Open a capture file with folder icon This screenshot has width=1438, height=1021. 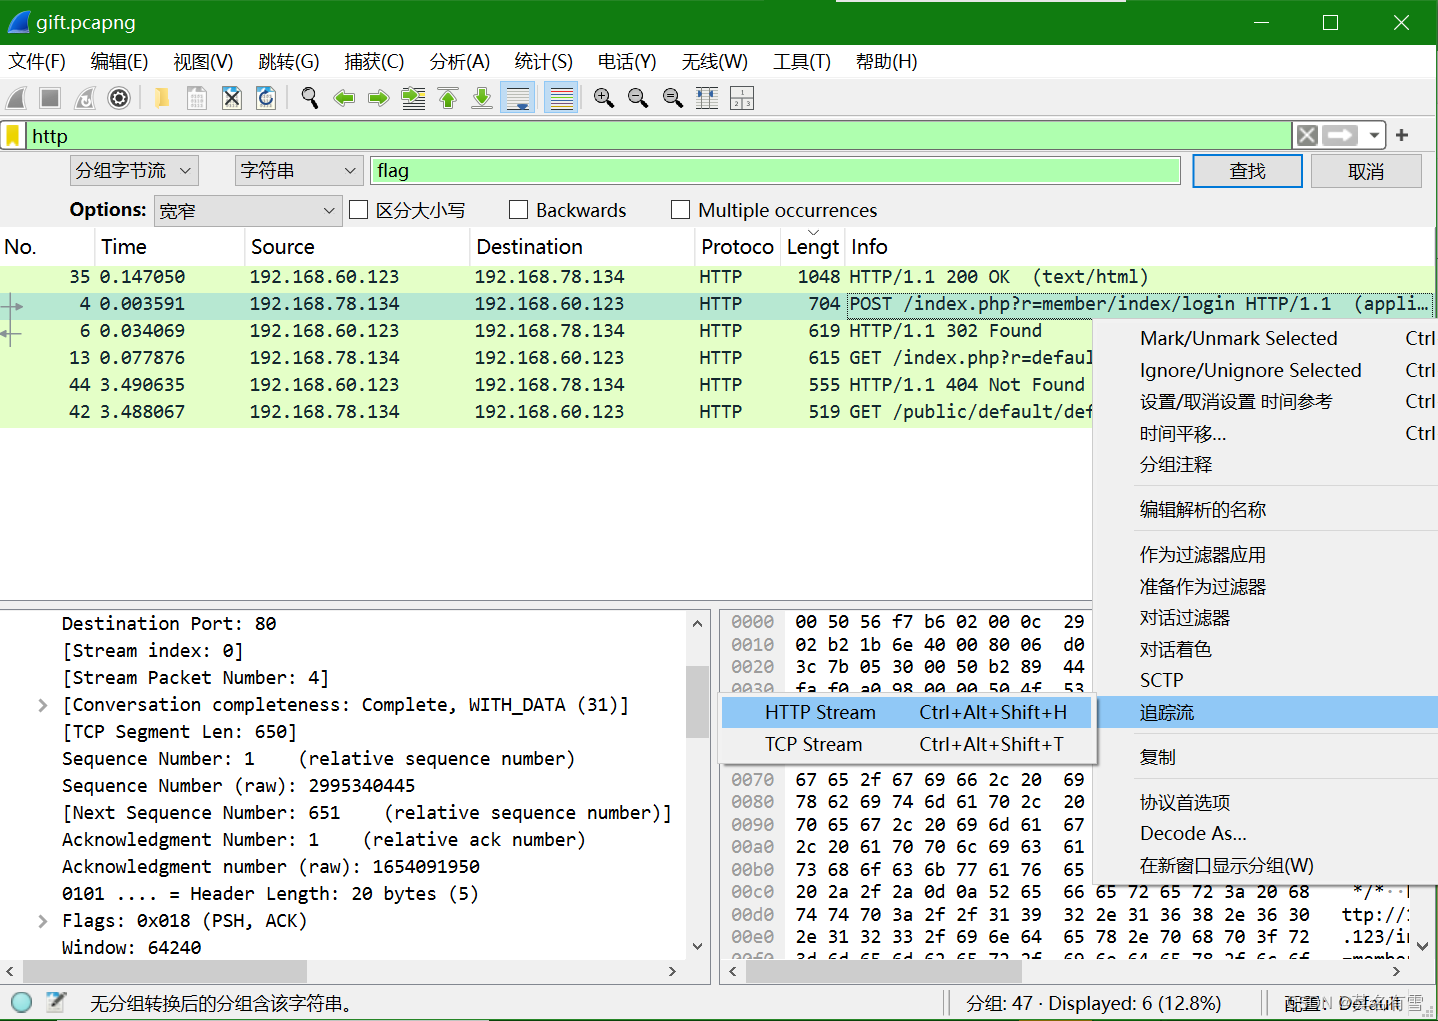coord(162,98)
